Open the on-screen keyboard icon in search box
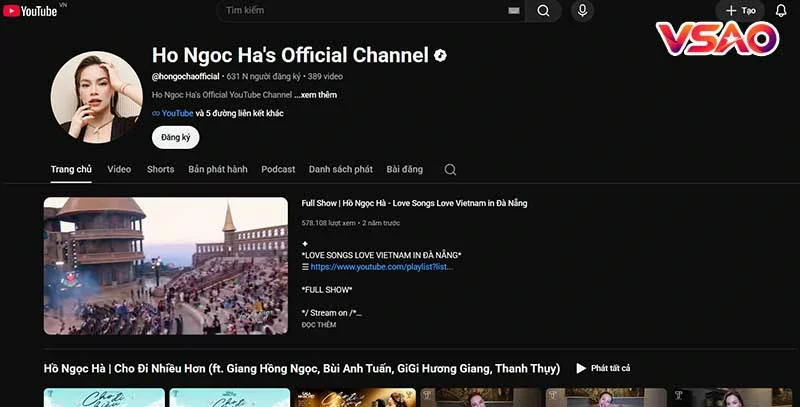Viewport: 800px width, 407px height. point(514,11)
